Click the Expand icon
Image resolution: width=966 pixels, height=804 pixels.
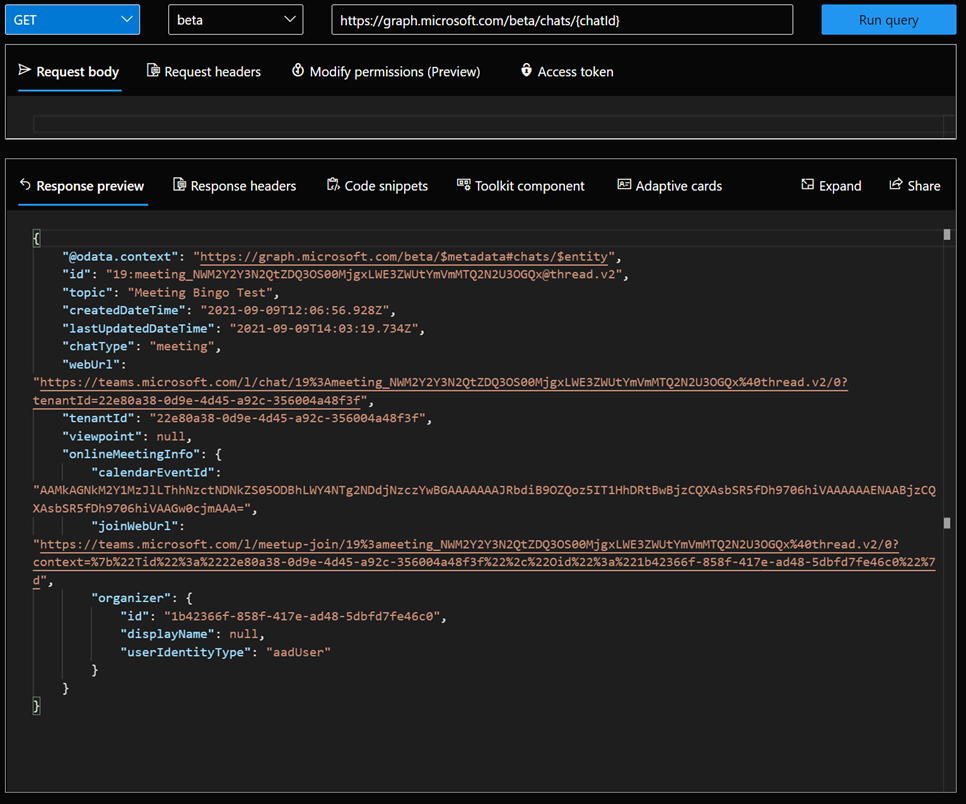807,184
